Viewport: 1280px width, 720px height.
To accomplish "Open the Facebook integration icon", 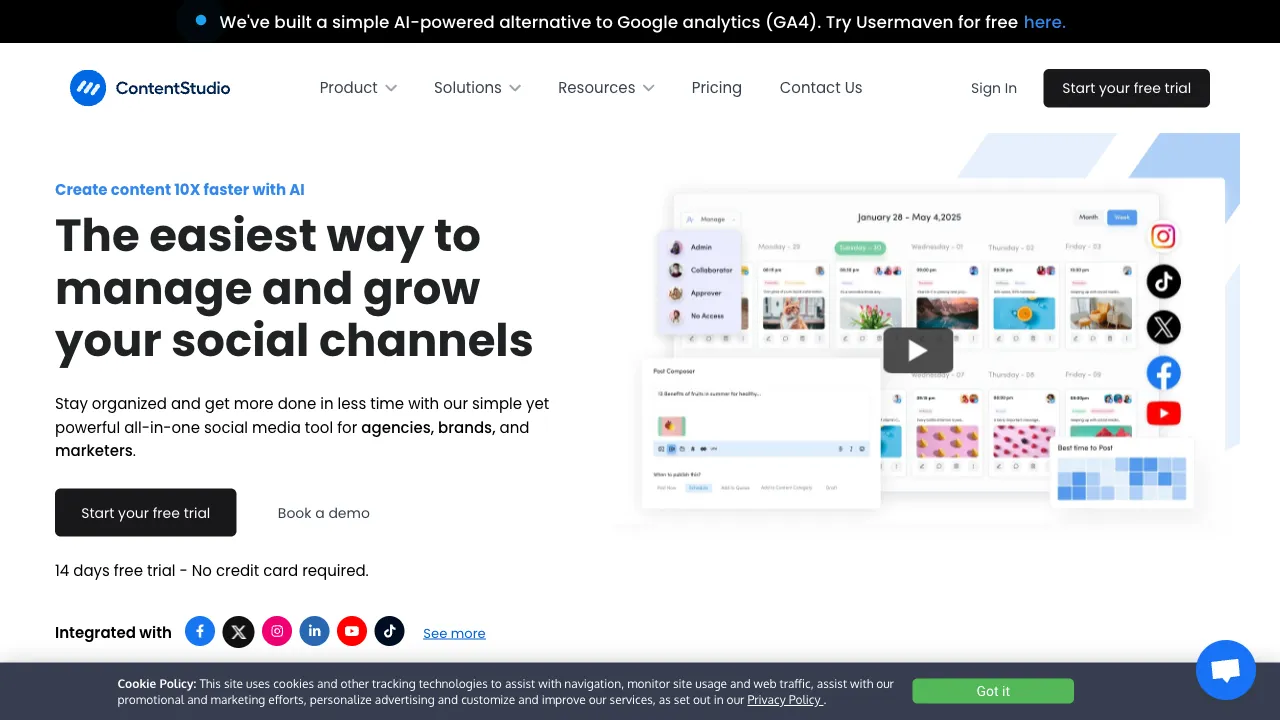I will 200,631.
